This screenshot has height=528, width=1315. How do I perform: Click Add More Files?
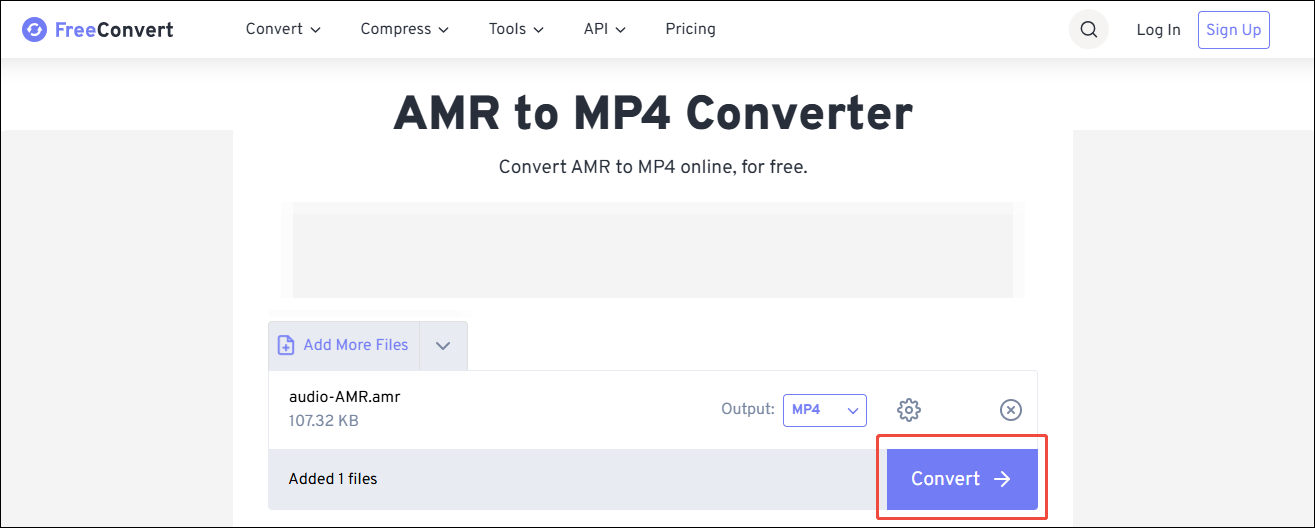point(343,345)
